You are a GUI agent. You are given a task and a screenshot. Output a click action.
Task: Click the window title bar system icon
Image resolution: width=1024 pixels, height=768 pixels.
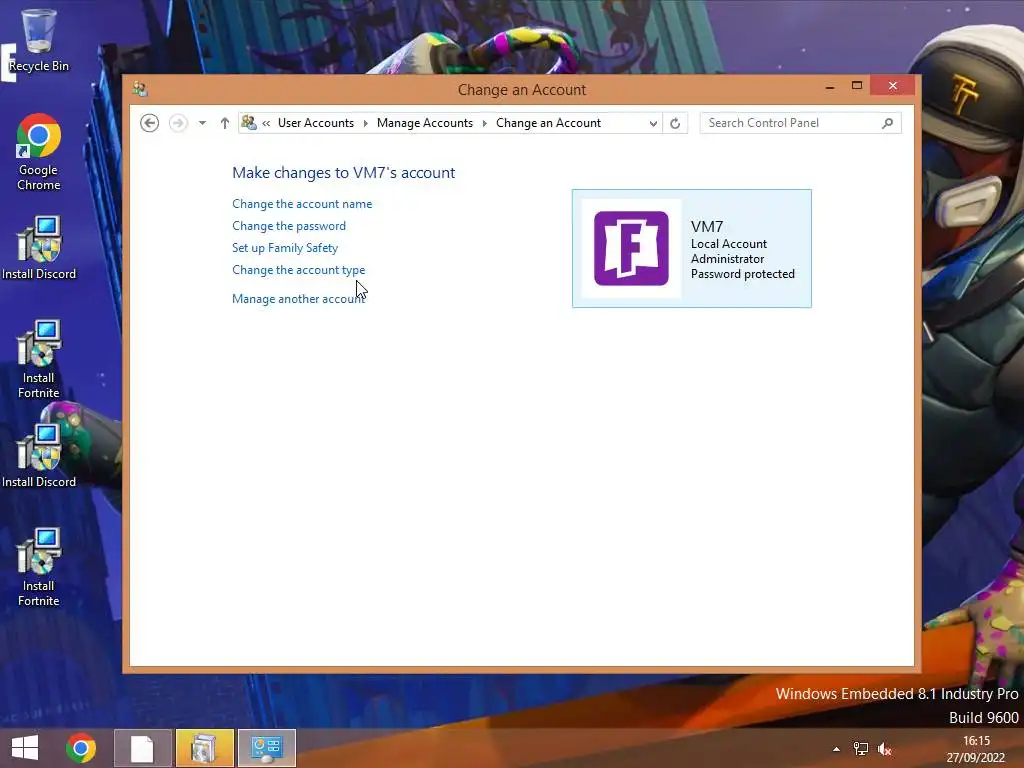pyautogui.click(x=139, y=88)
